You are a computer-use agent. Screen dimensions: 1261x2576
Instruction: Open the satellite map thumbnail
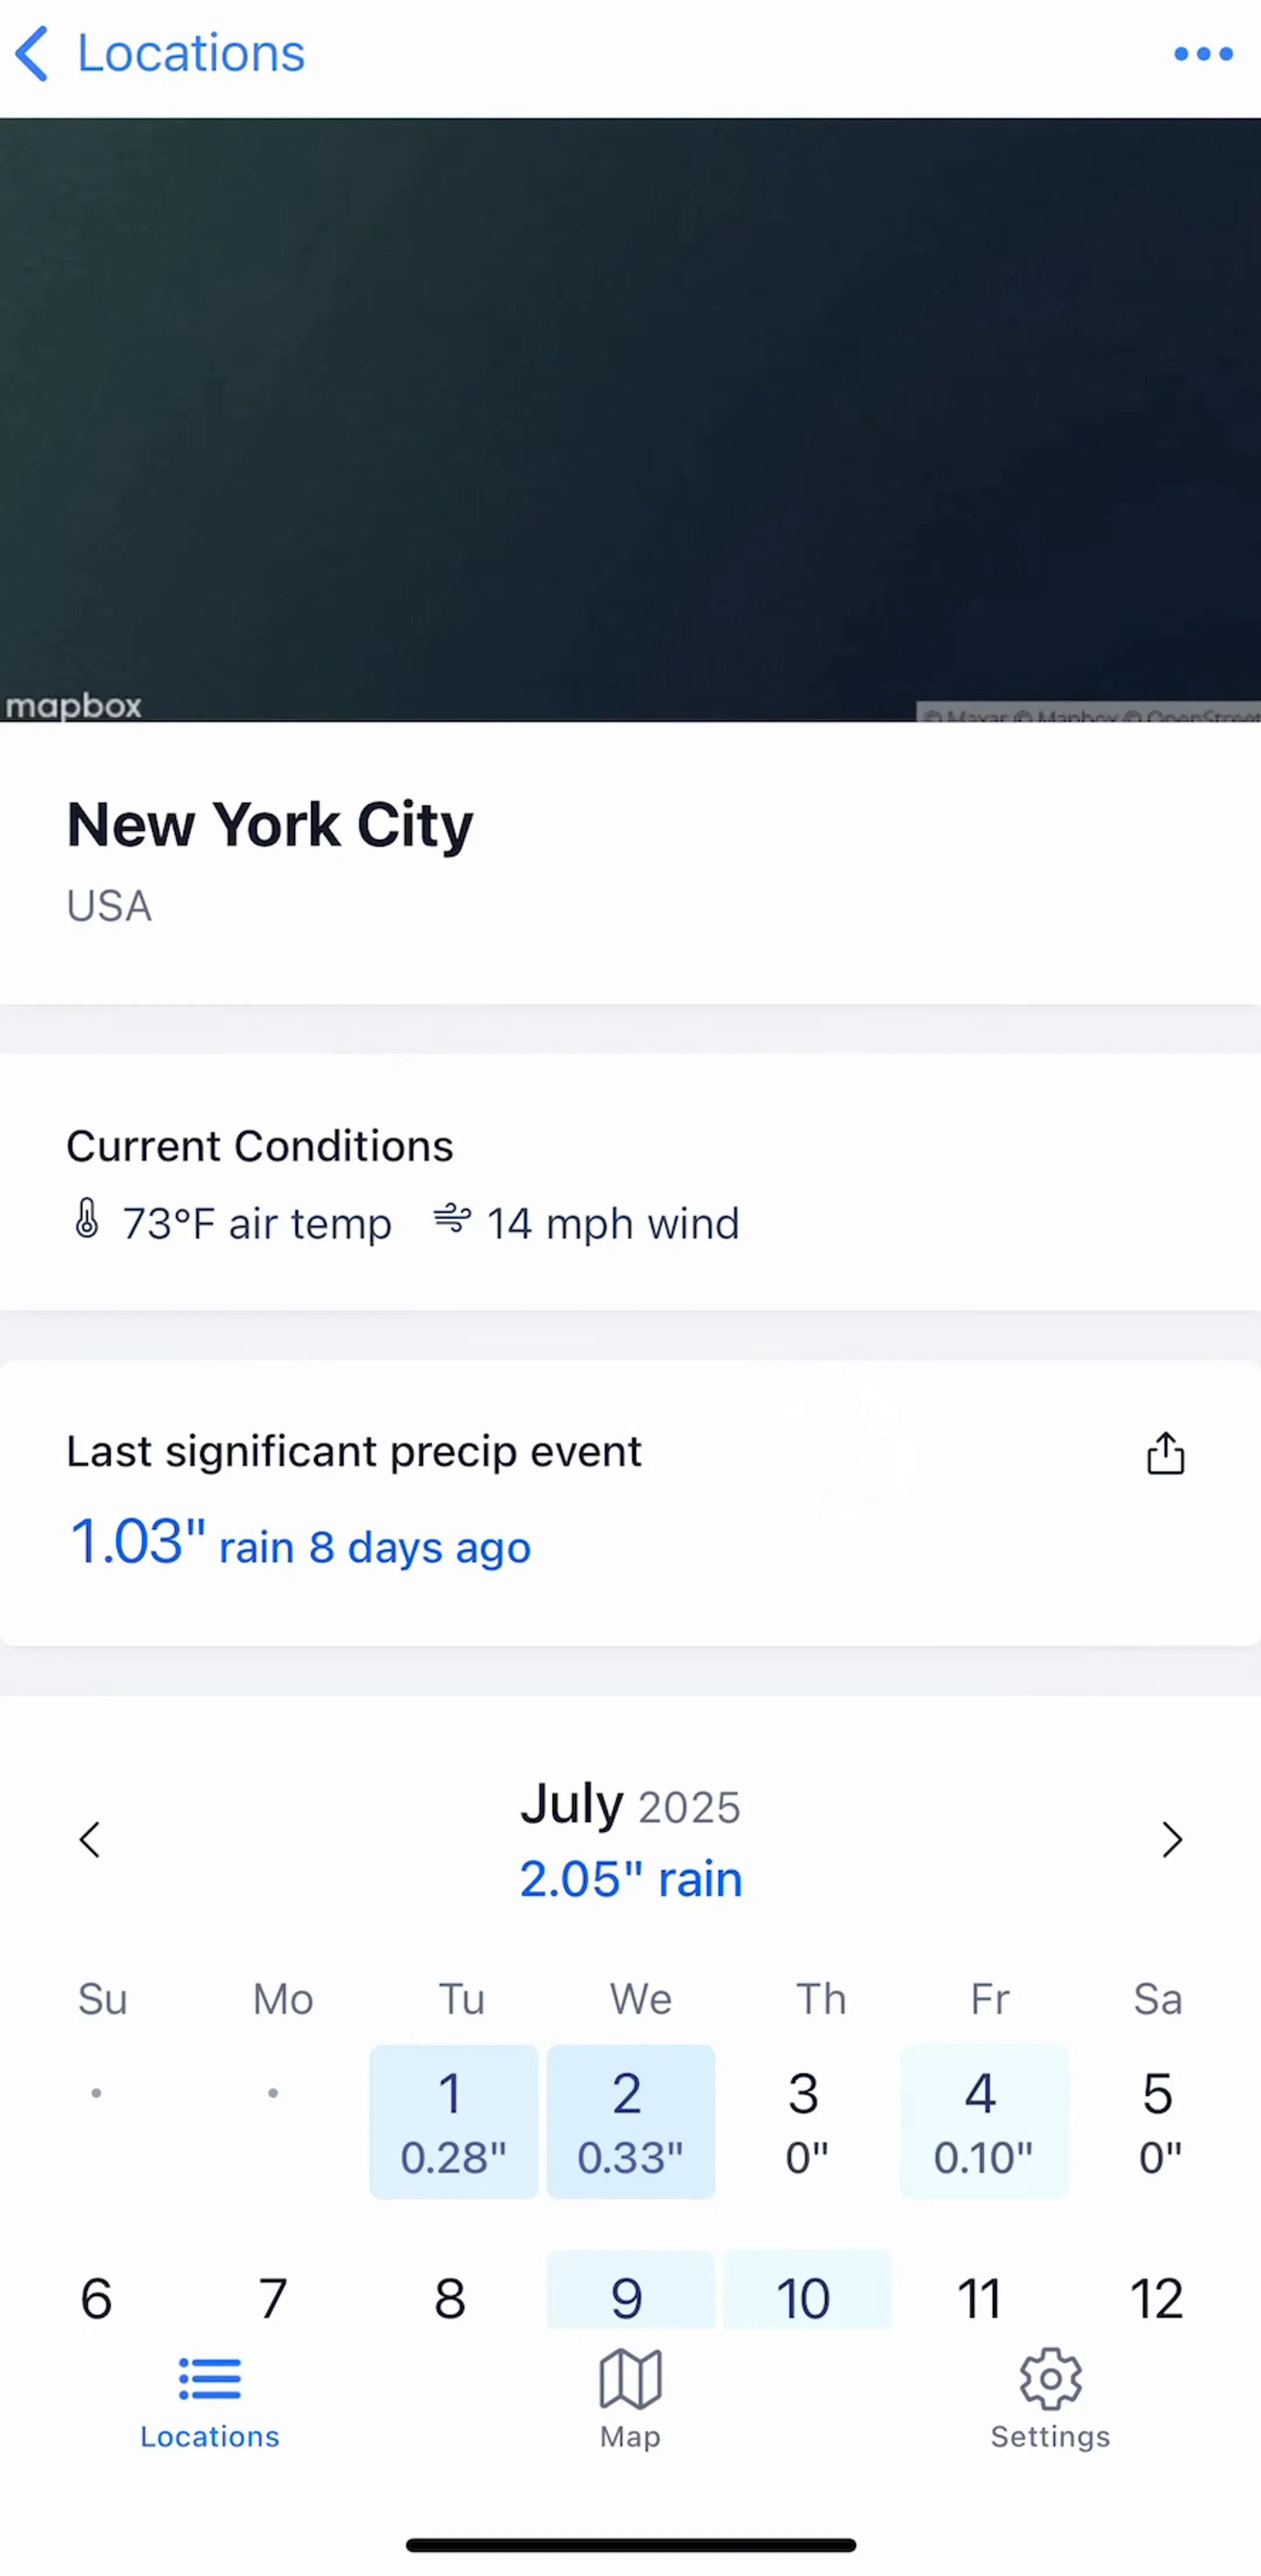click(630, 420)
